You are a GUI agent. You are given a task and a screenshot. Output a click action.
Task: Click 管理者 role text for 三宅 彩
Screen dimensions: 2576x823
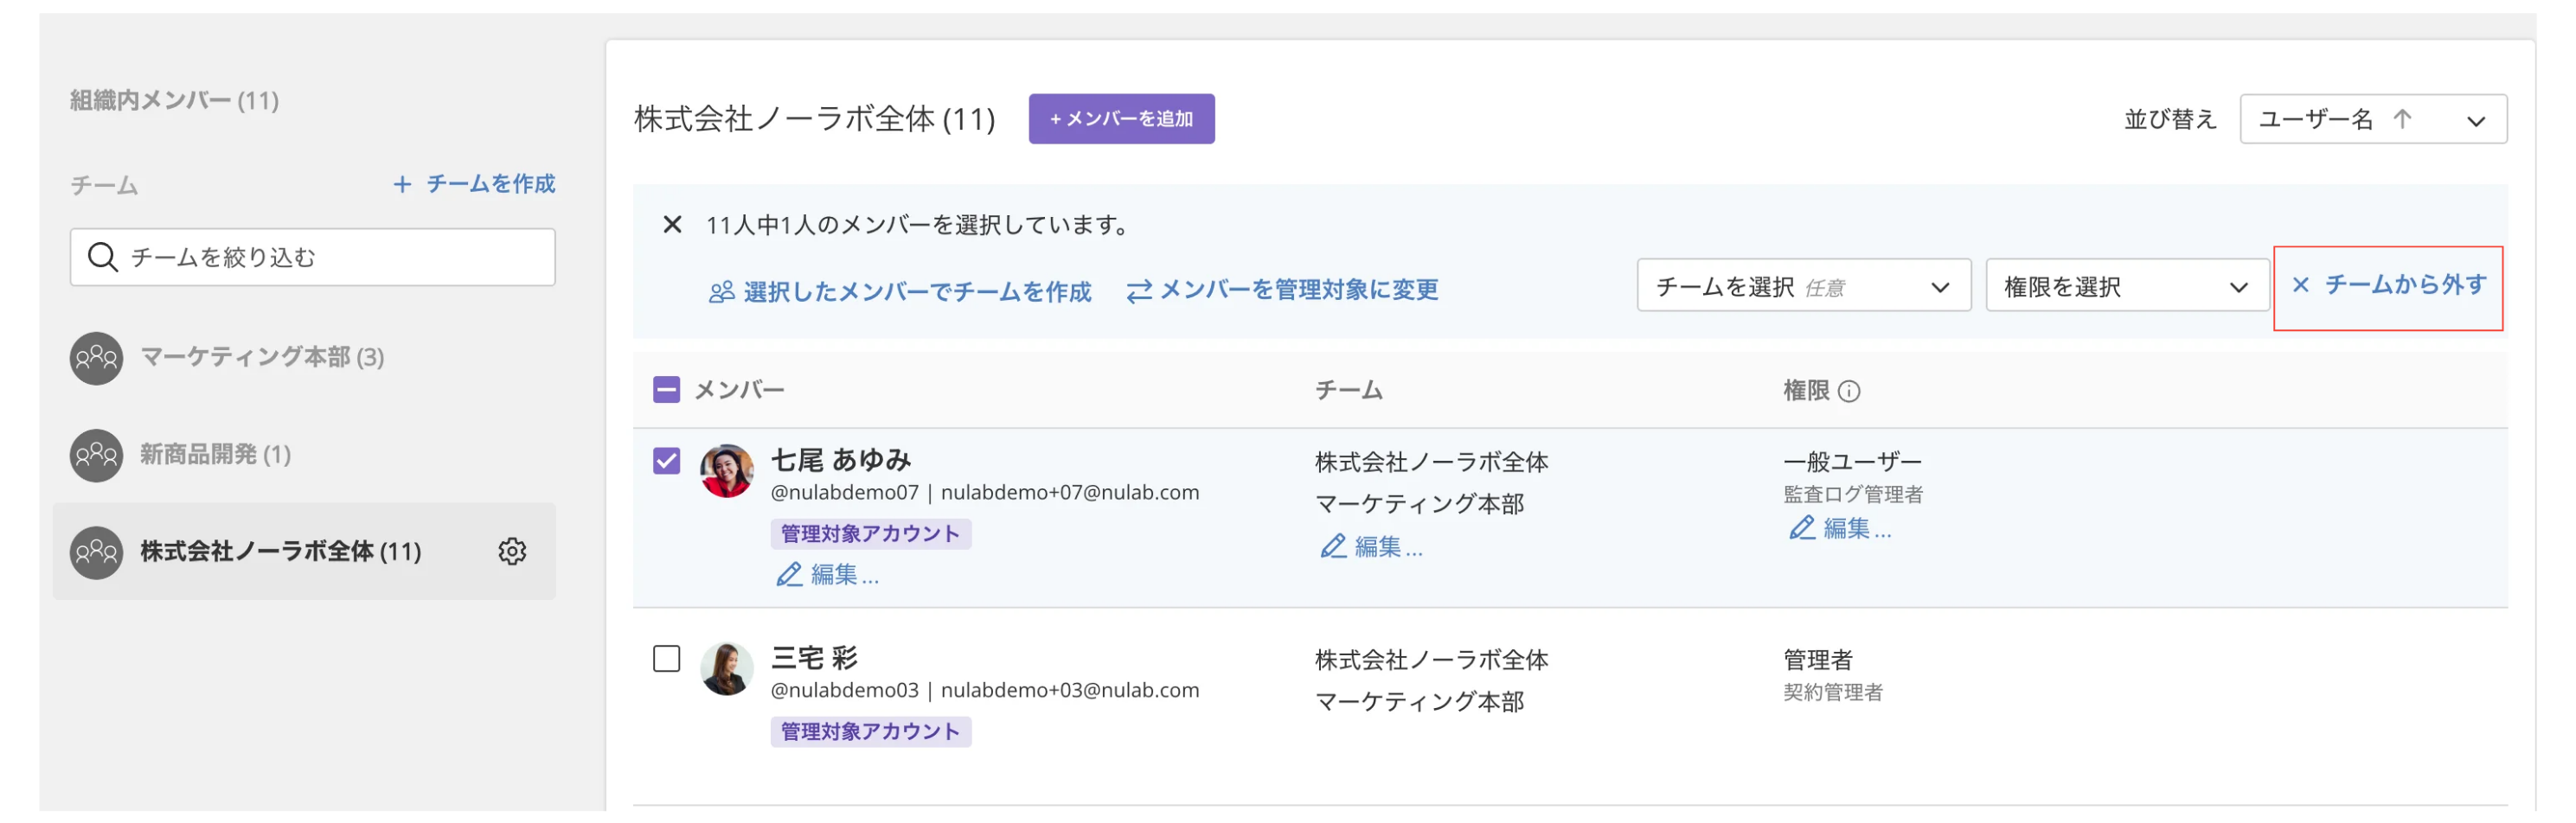pos(1818,660)
